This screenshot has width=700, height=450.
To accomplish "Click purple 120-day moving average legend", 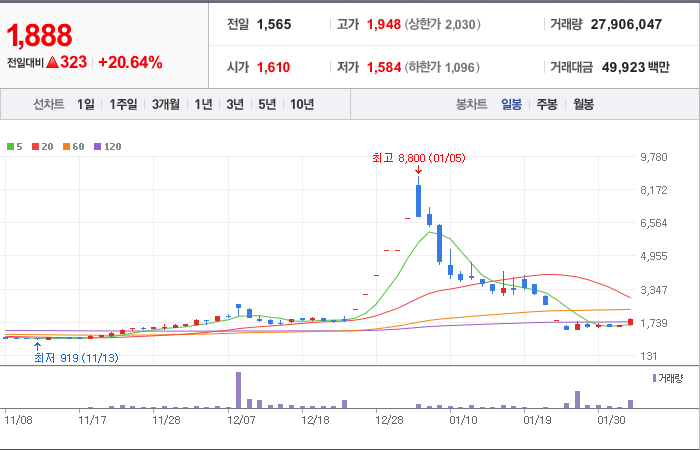I will coord(108,146).
